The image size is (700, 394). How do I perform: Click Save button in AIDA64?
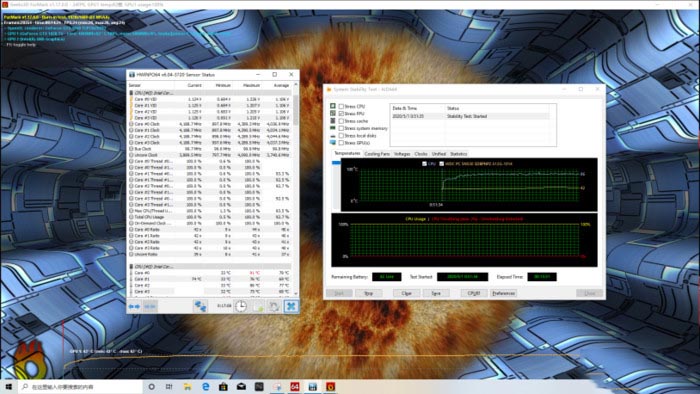tap(436, 294)
